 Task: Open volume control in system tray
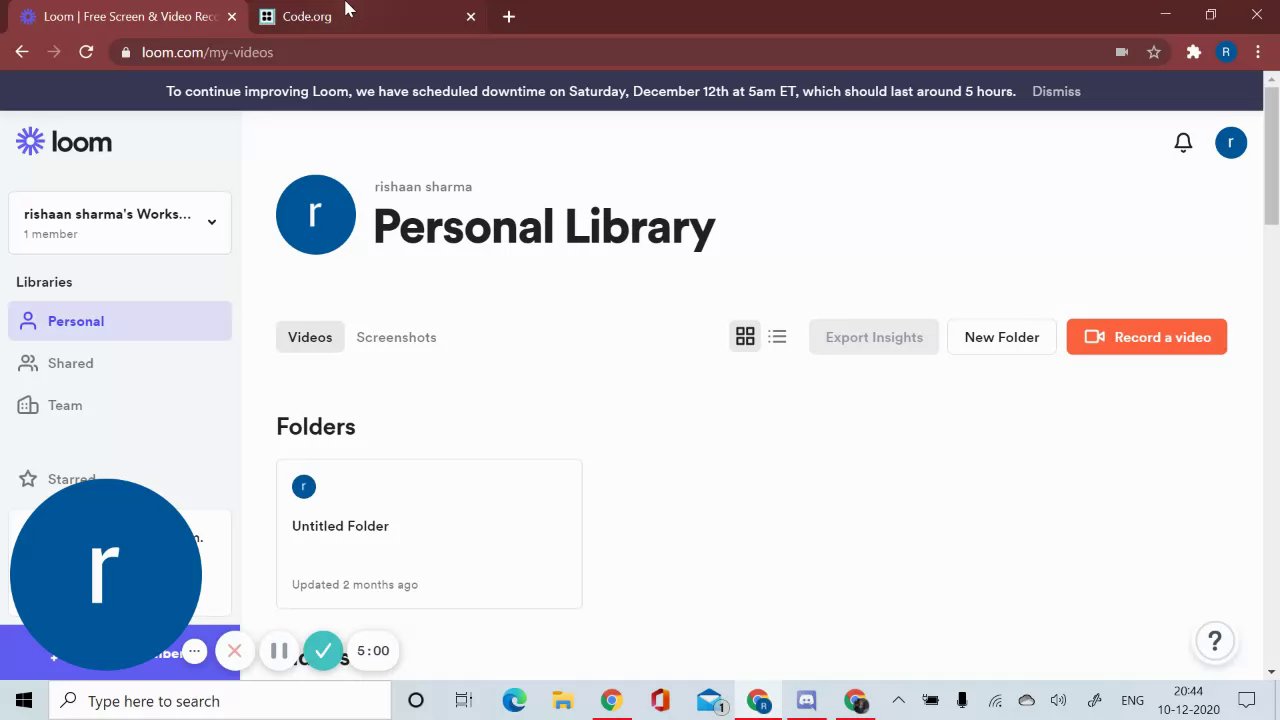1059,701
